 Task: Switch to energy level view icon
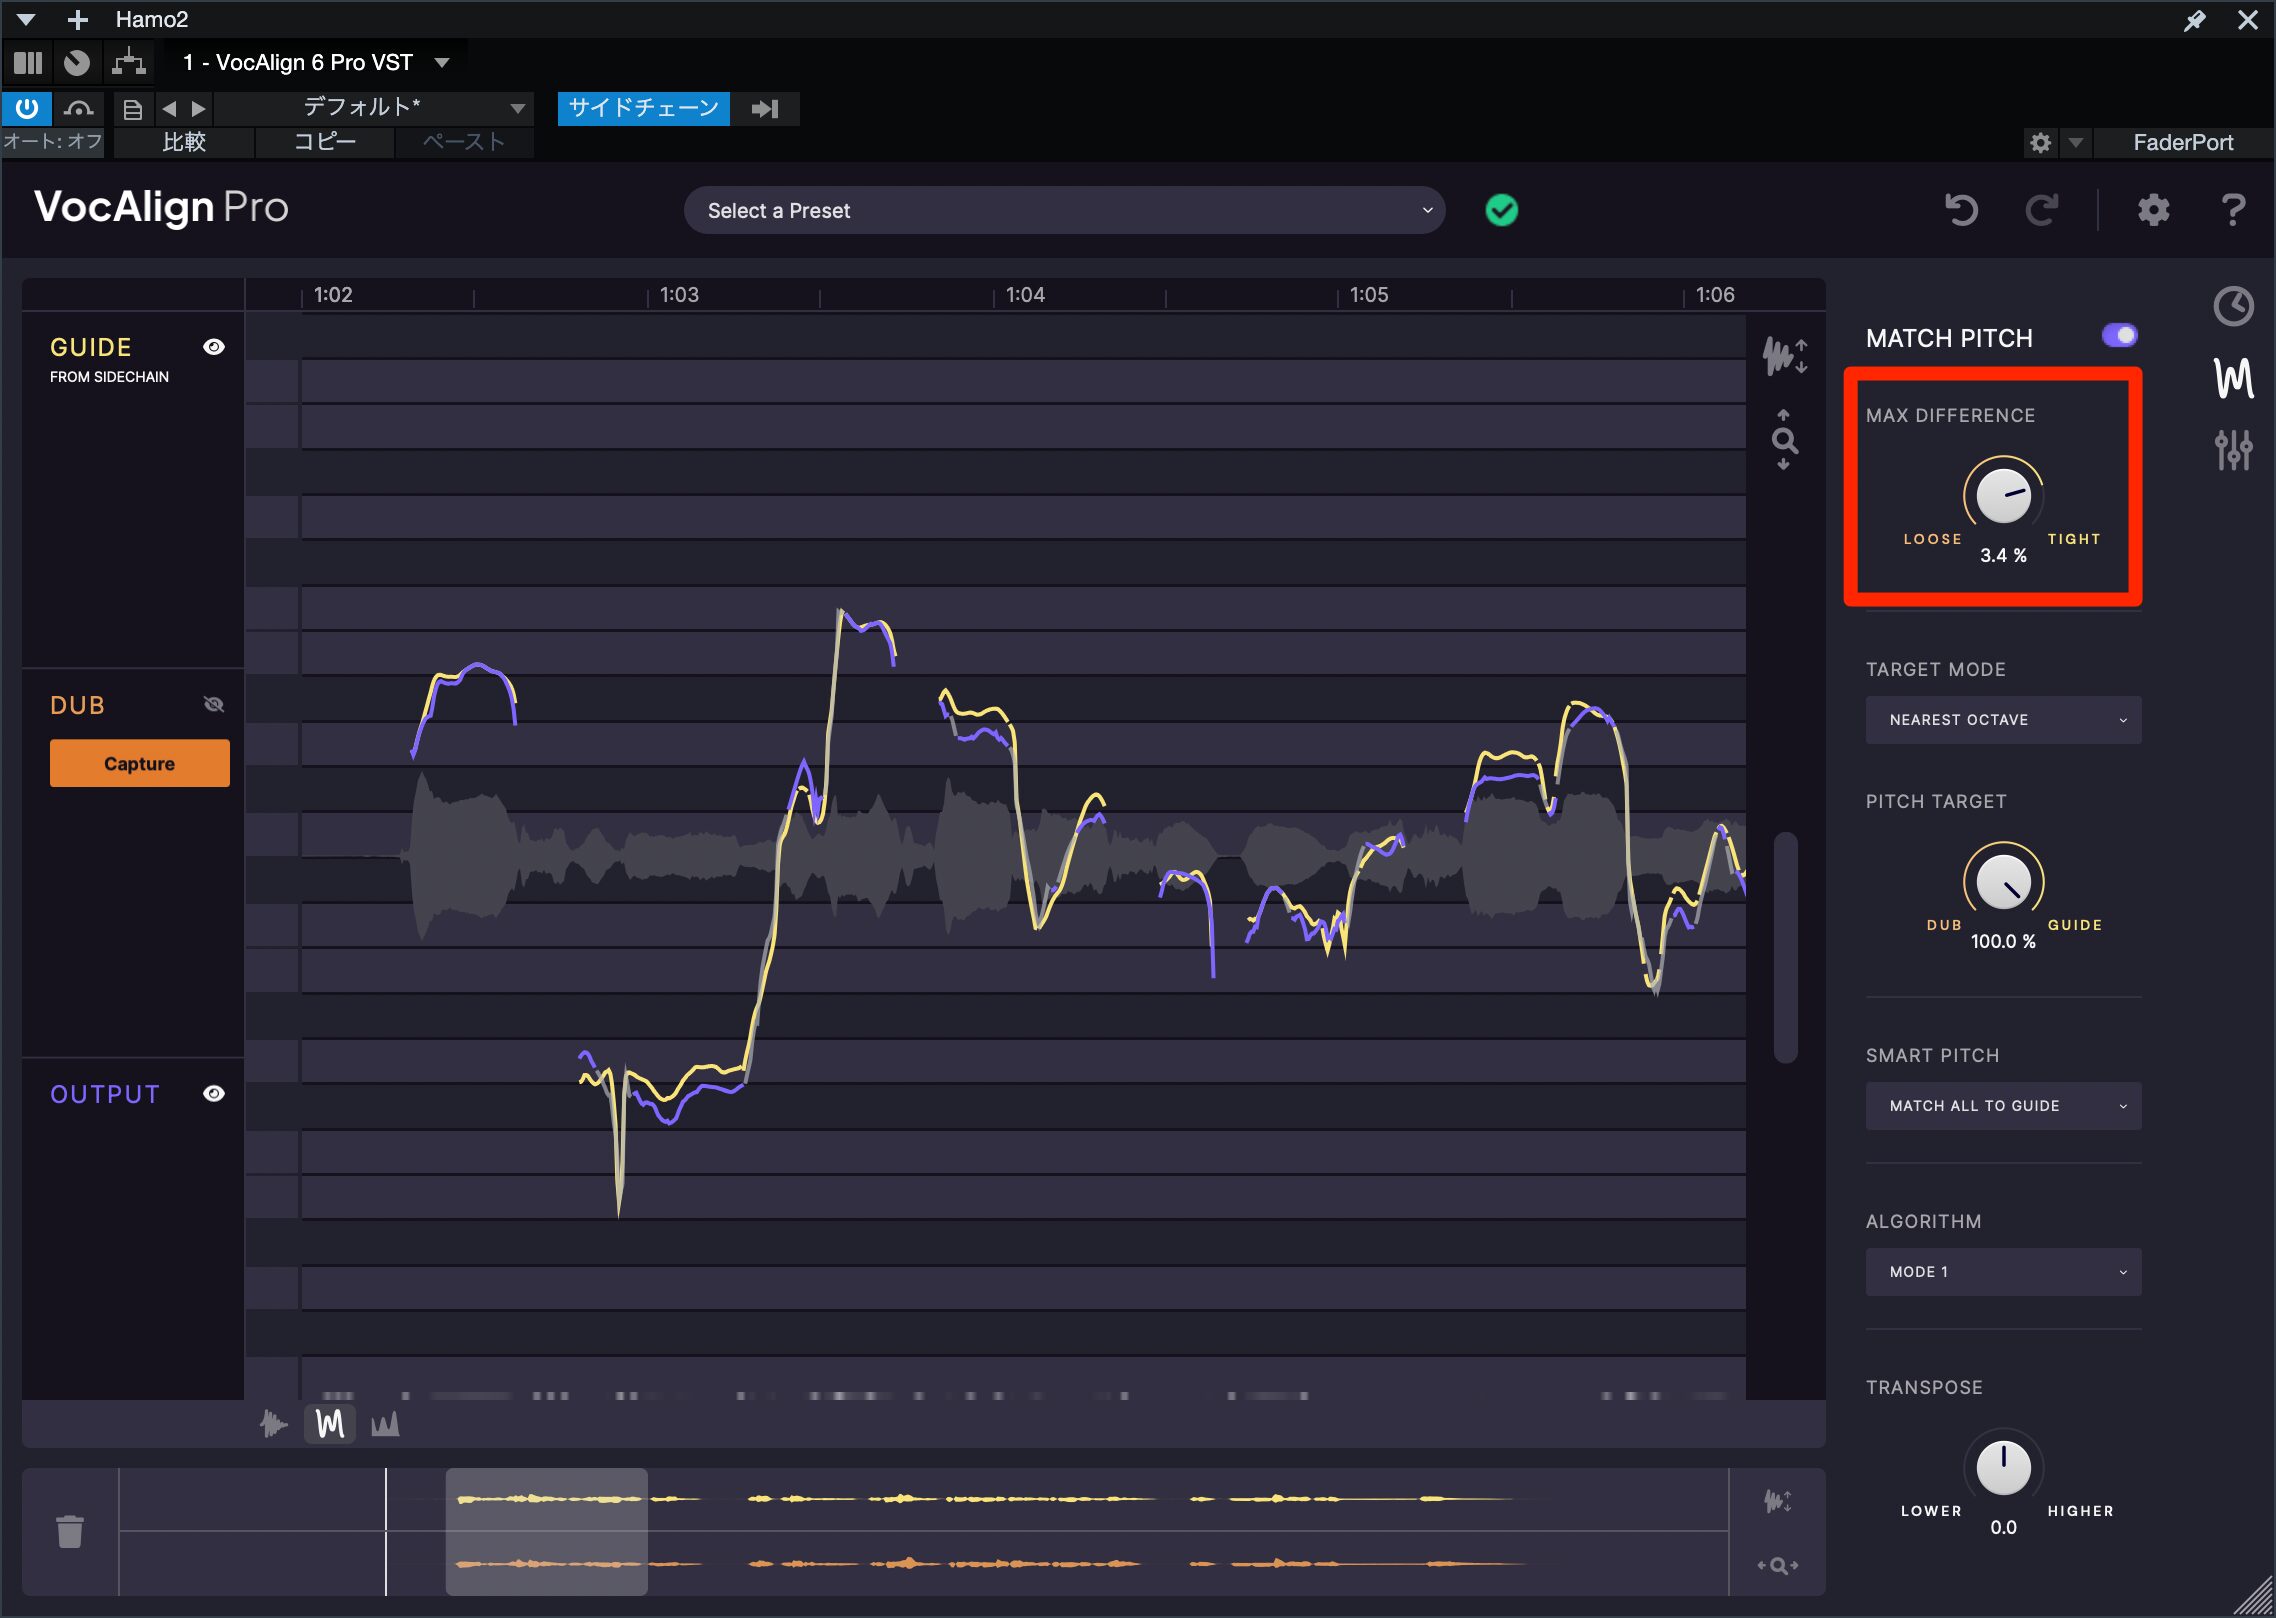(385, 1423)
